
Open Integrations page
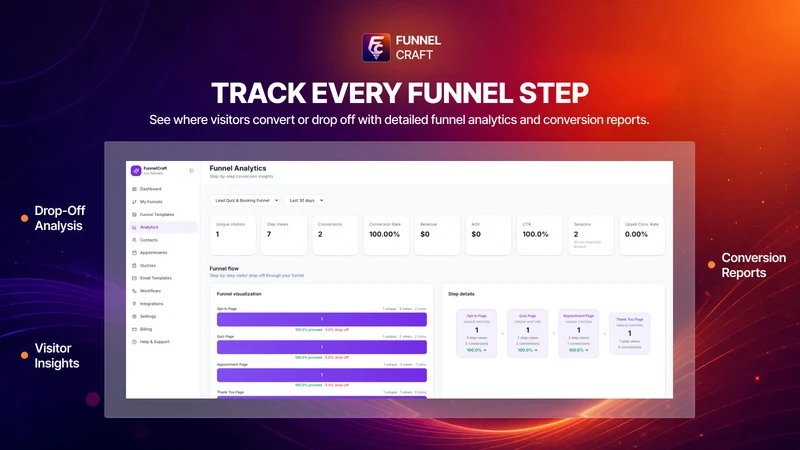(x=163, y=304)
